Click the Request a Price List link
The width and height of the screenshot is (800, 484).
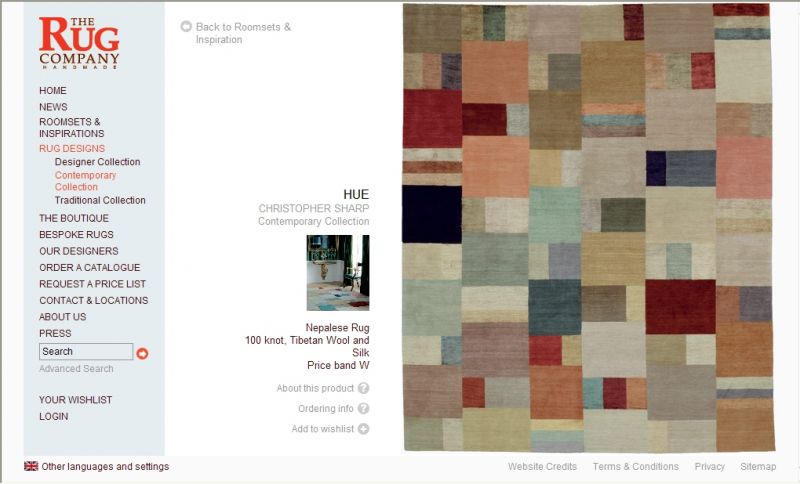coord(92,284)
